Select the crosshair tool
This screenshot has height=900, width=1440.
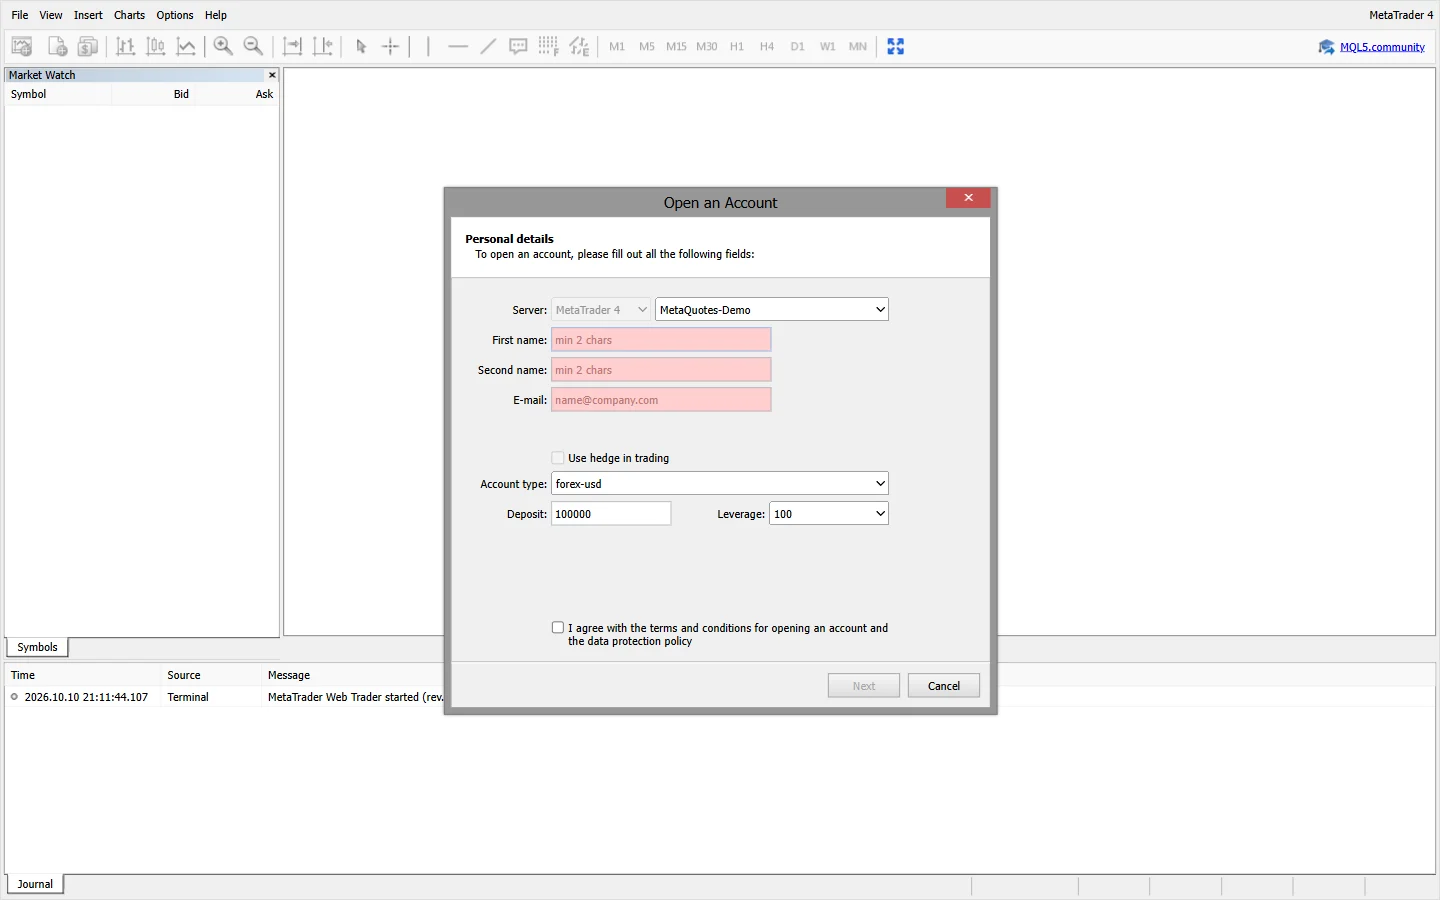coord(391,46)
